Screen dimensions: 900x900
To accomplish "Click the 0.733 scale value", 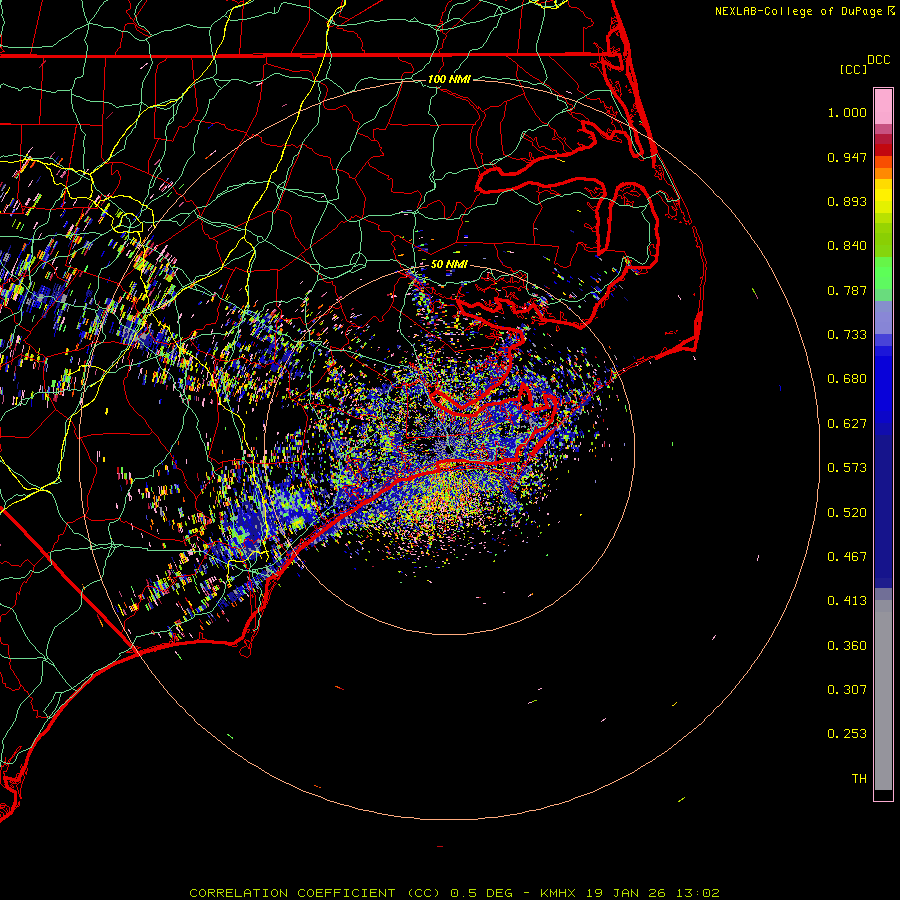I will click(847, 335).
